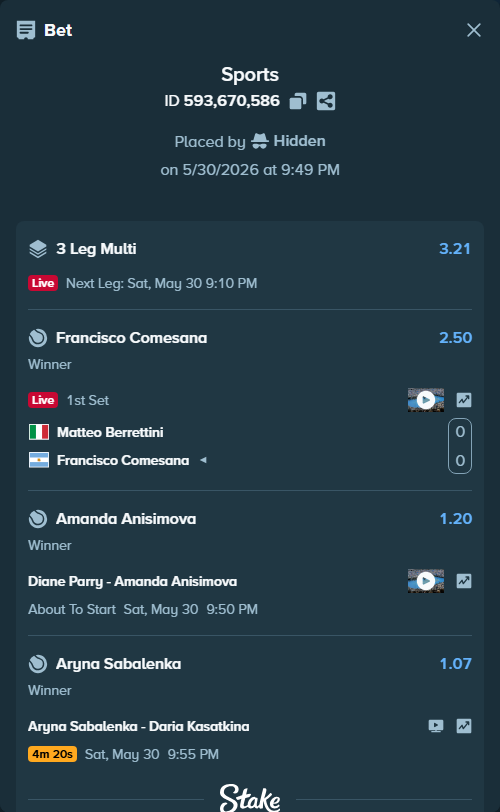The image size is (500, 812).
Task: Click the Stake logo at the bottom
Action: tap(250, 798)
